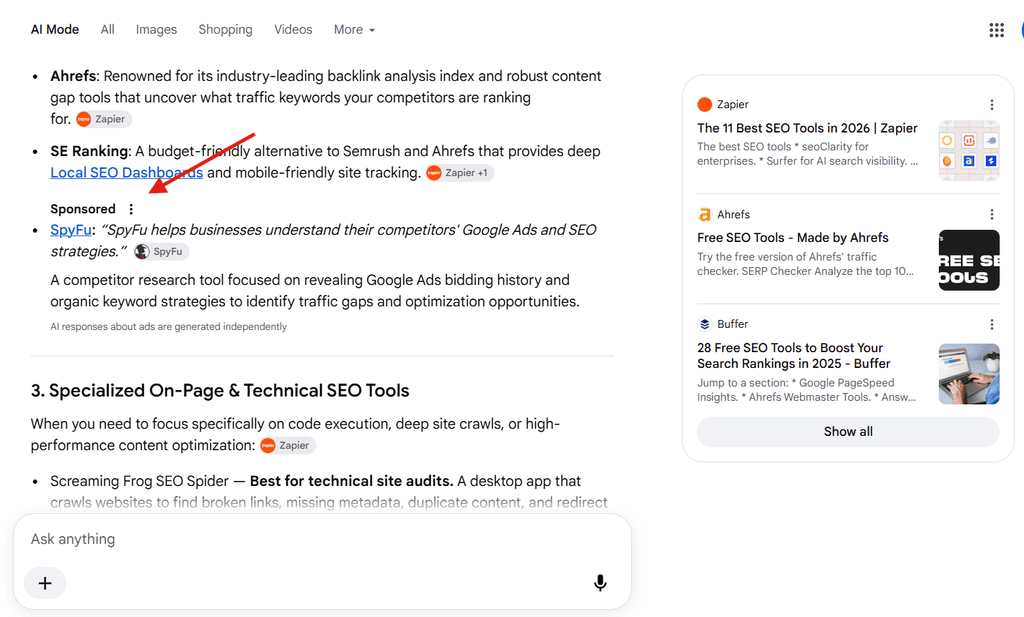Click the microphone voice input icon
Image resolution: width=1024 pixels, height=617 pixels.
click(600, 582)
